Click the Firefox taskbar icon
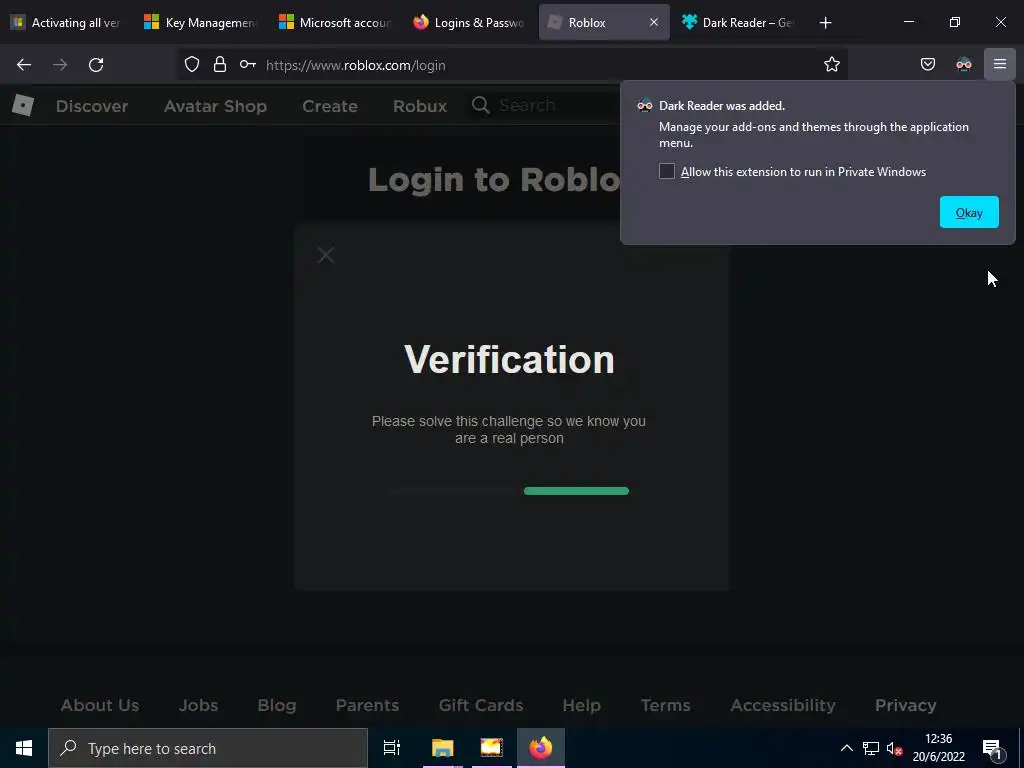This screenshot has width=1024, height=768. point(541,748)
